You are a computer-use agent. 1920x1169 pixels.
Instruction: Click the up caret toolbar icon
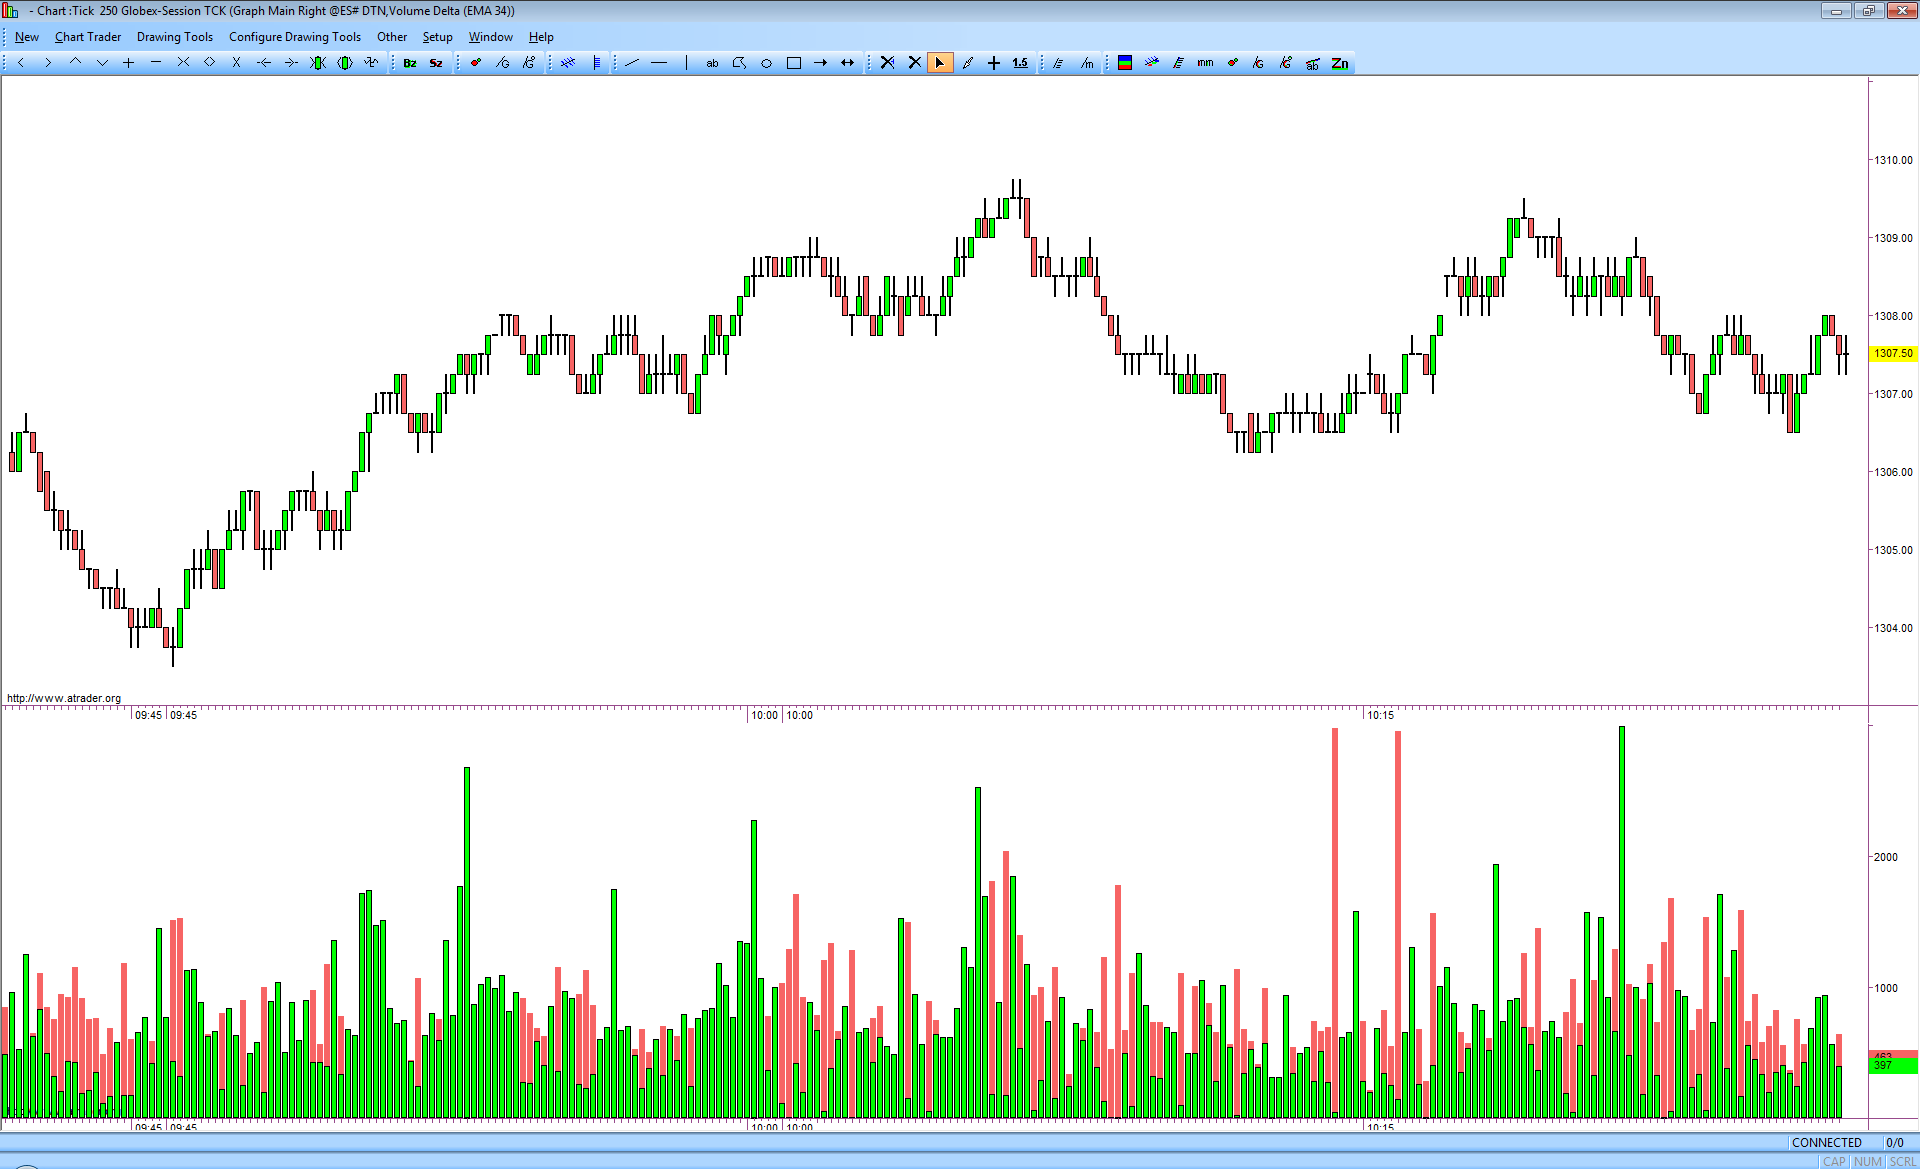[x=75, y=63]
